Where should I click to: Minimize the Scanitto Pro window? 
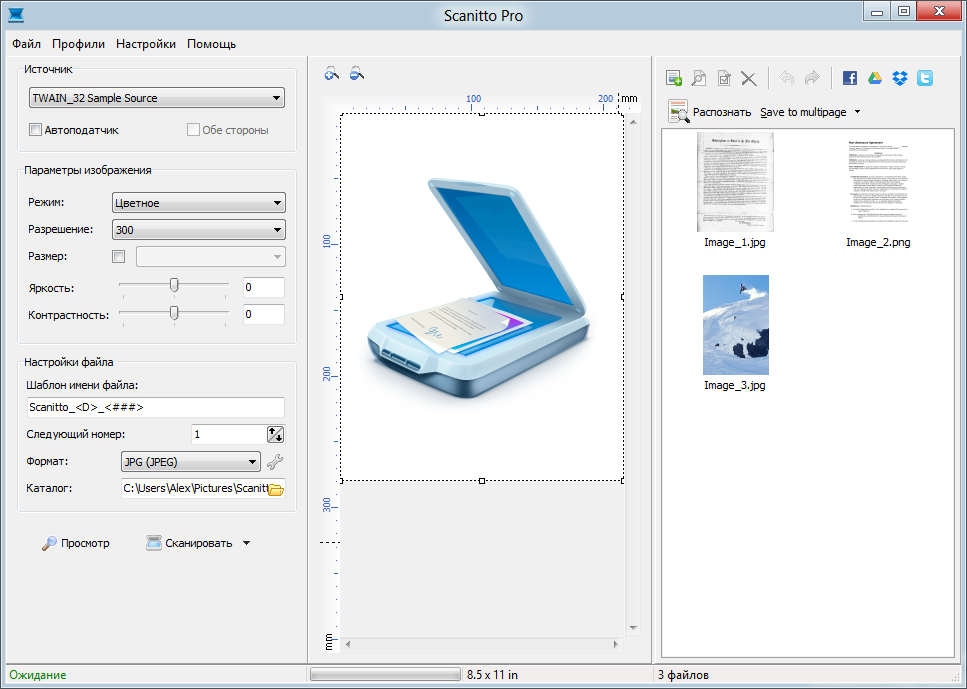point(877,11)
